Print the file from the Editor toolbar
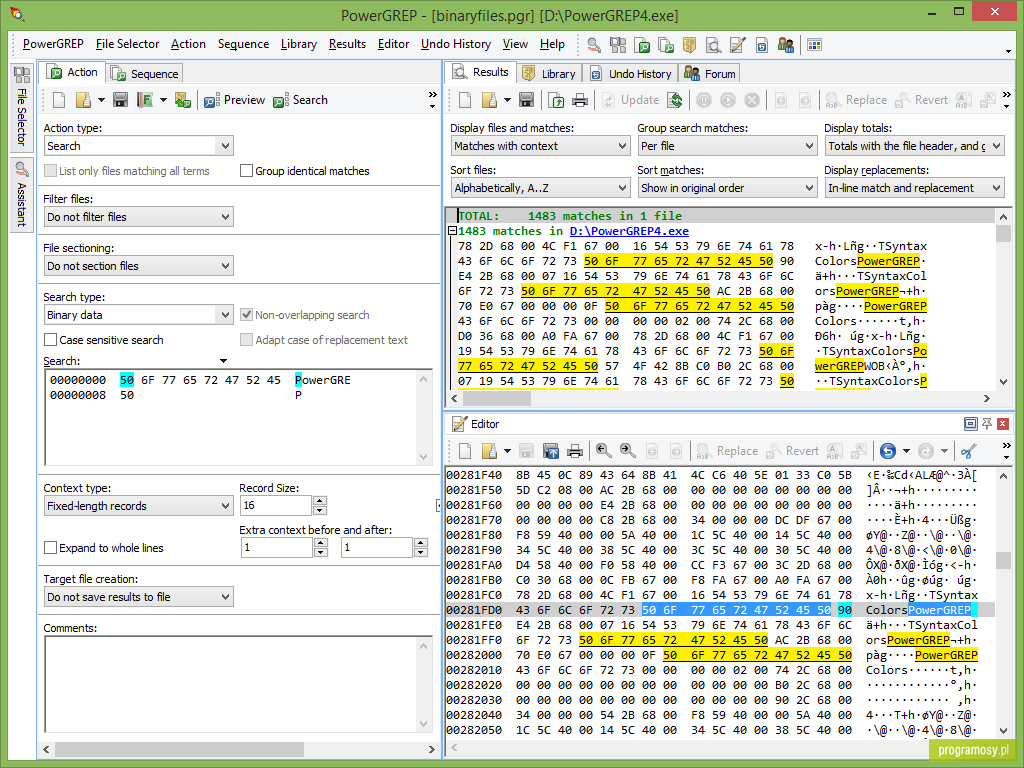Image resolution: width=1024 pixels, height=768 pixels. [x=575, y=451]
